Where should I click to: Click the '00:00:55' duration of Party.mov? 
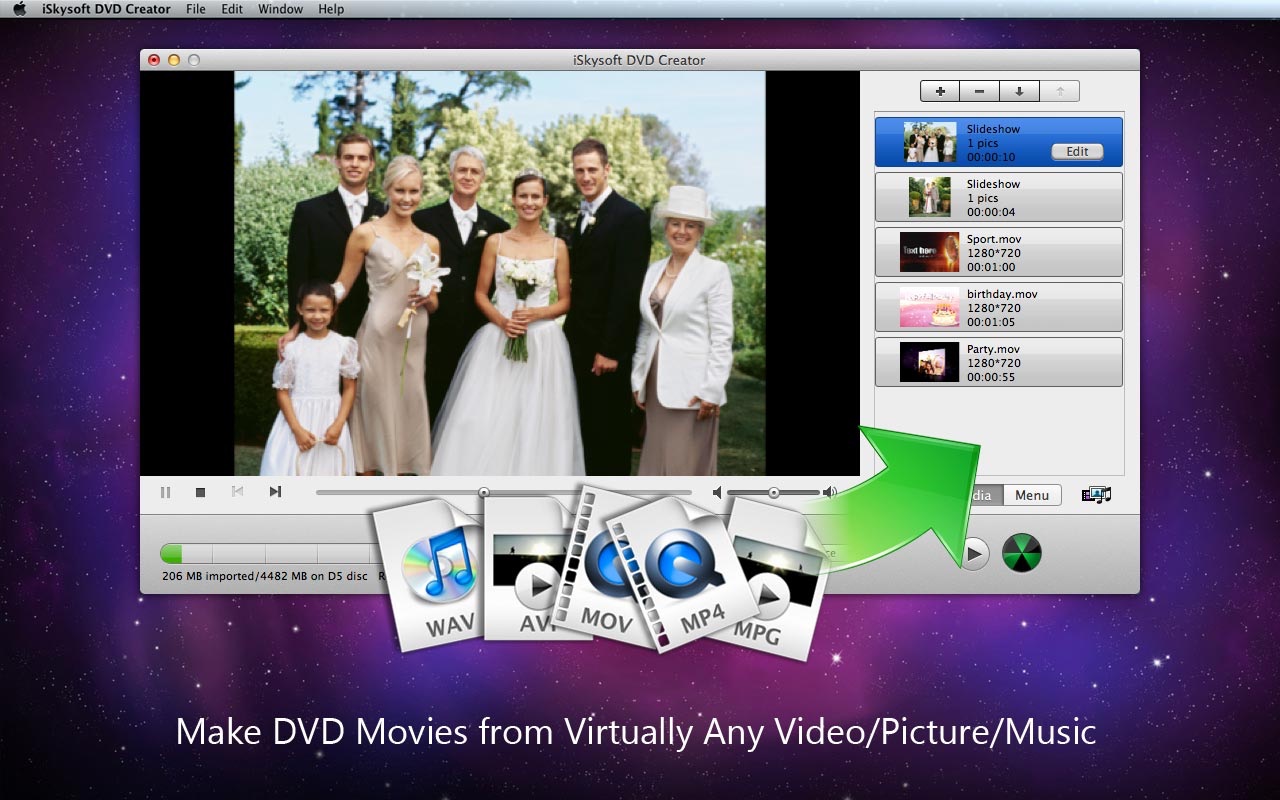click(x=991, y=377)
